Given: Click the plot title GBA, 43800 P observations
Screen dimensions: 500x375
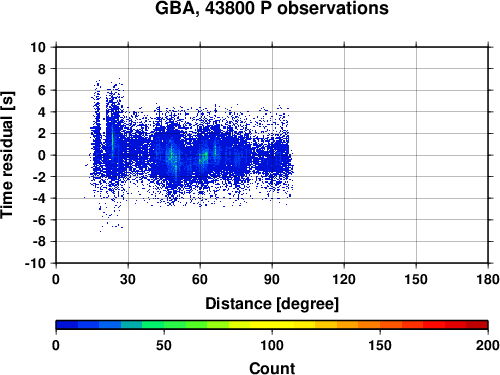Looking at the screenshot, I should click(x=272, y=8).
